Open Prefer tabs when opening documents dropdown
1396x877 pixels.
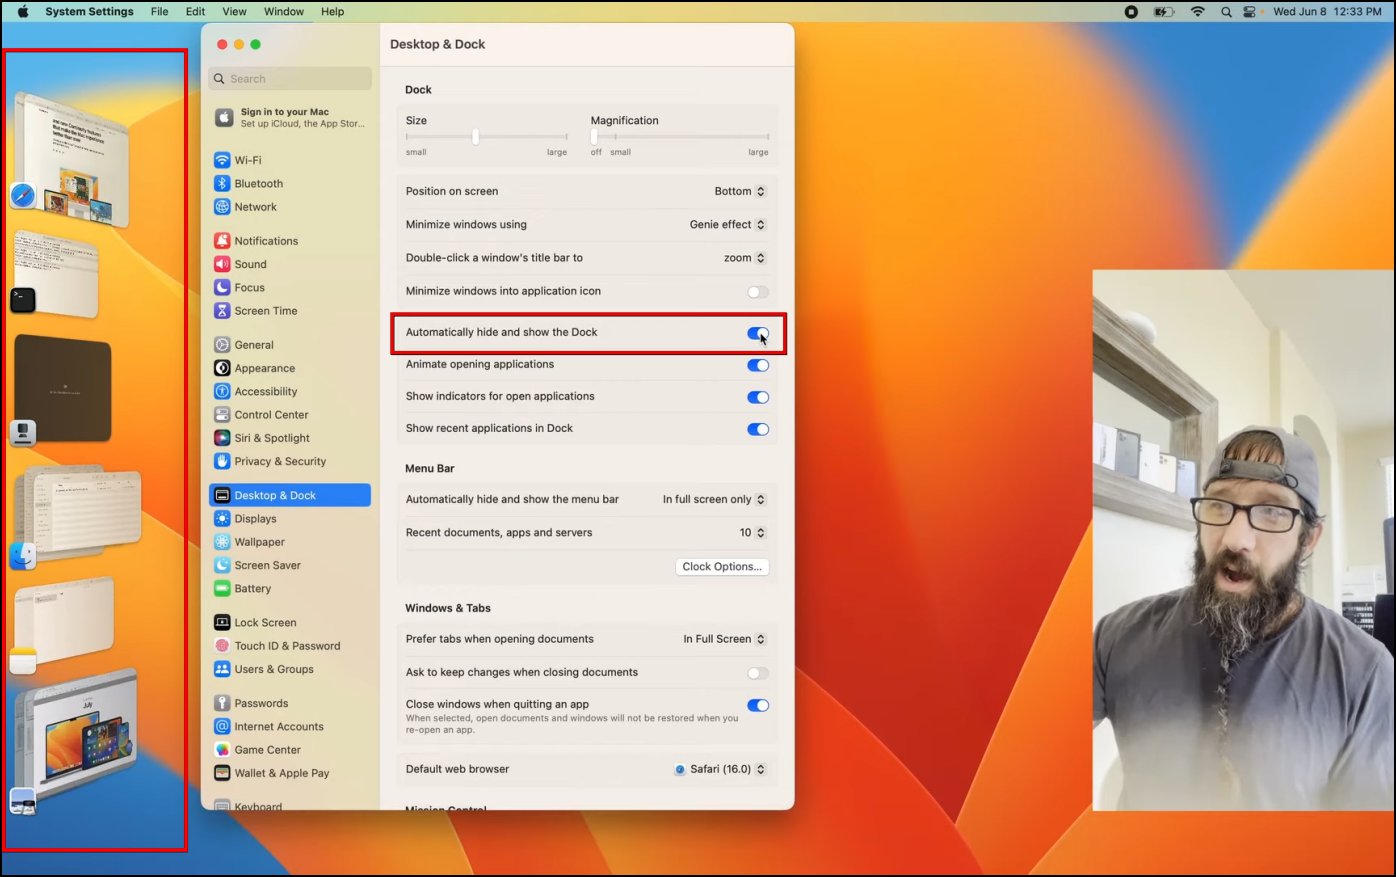tap(725, 639)
